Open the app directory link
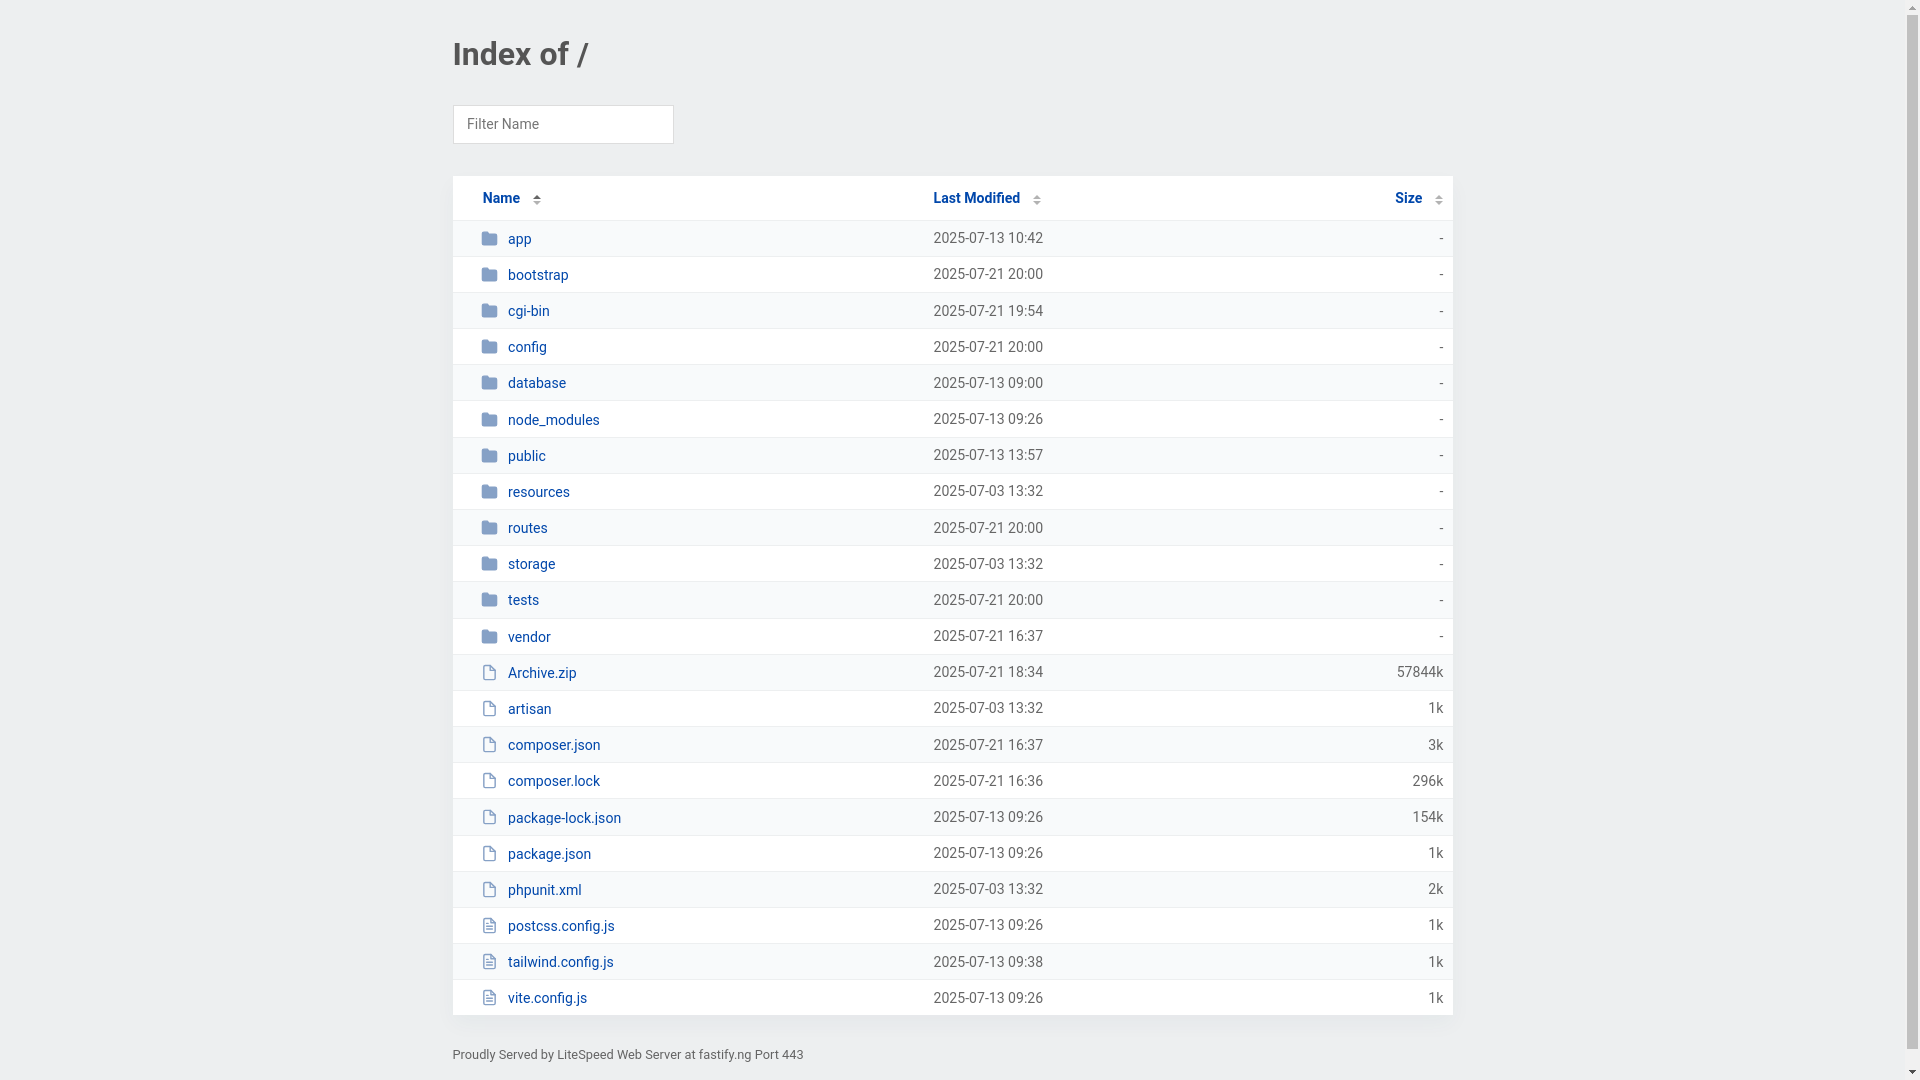 519,239
